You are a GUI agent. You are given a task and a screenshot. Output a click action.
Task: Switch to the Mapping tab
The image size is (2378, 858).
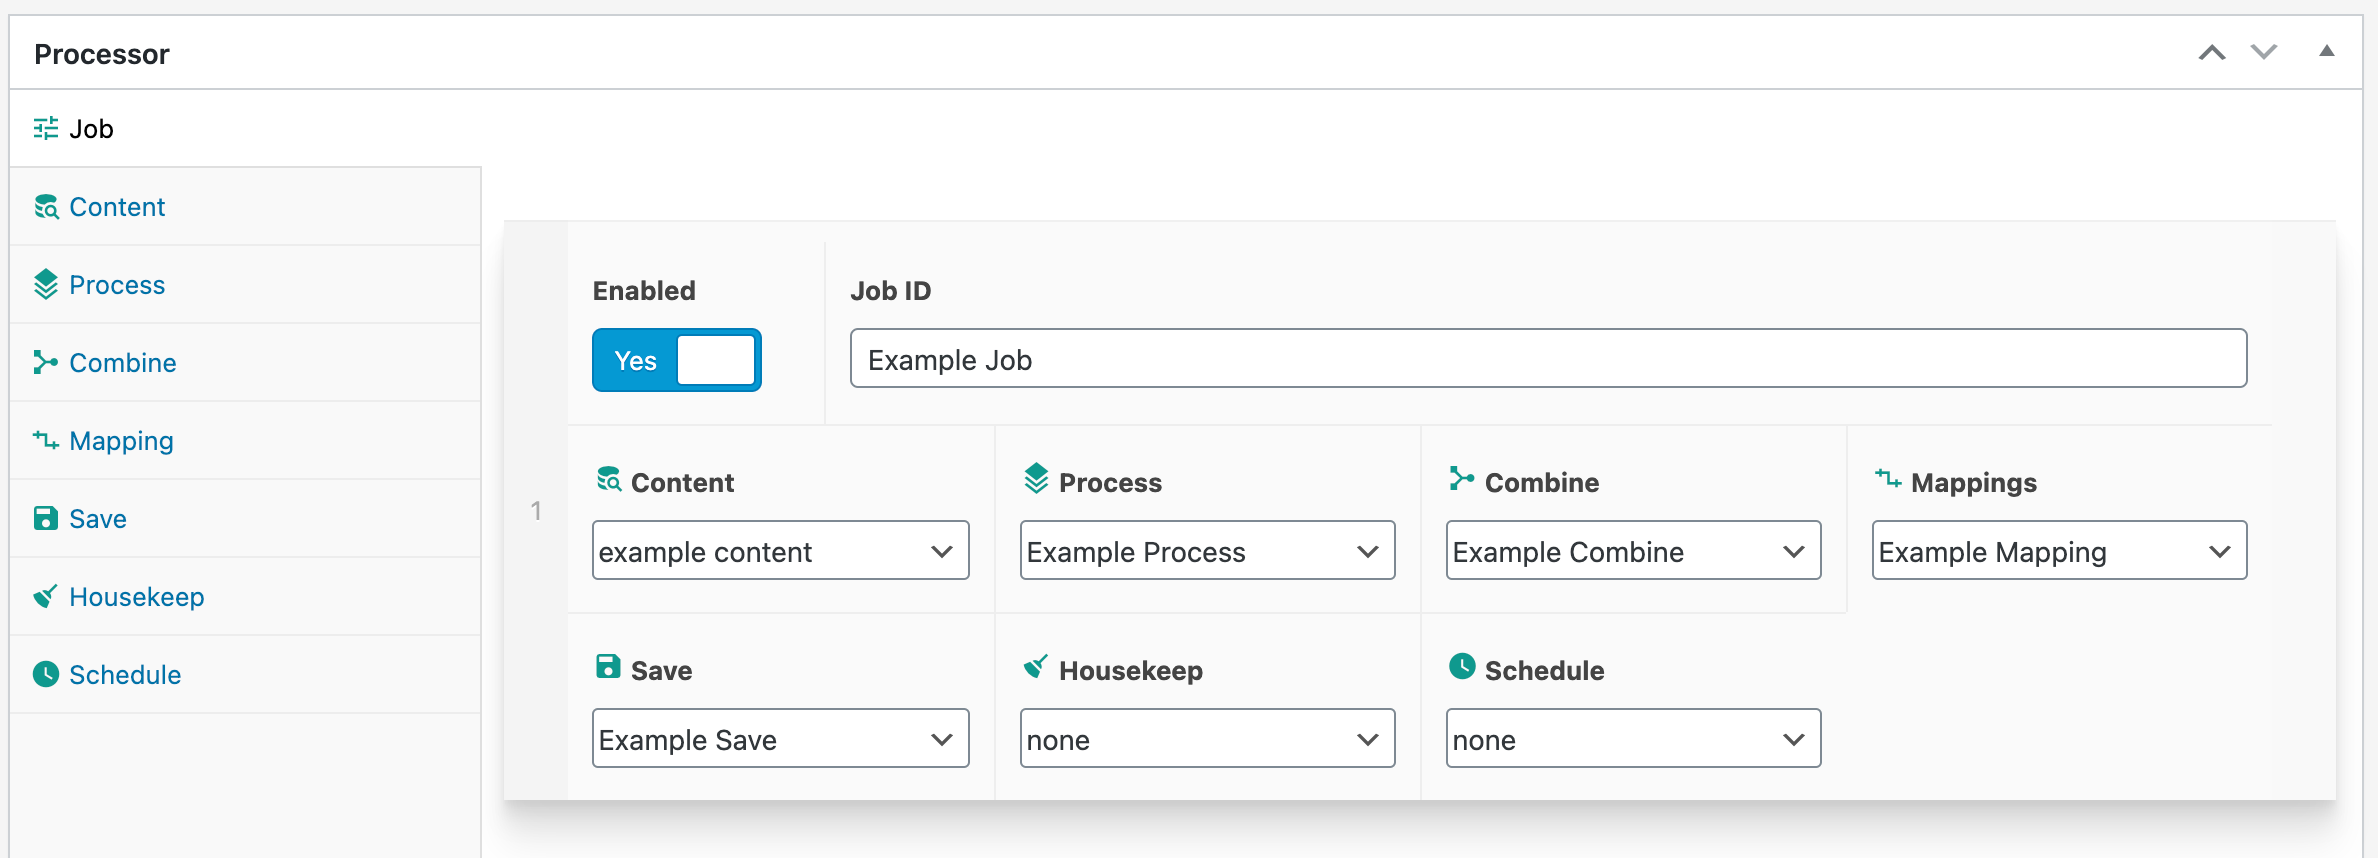(x=245, y=441)
